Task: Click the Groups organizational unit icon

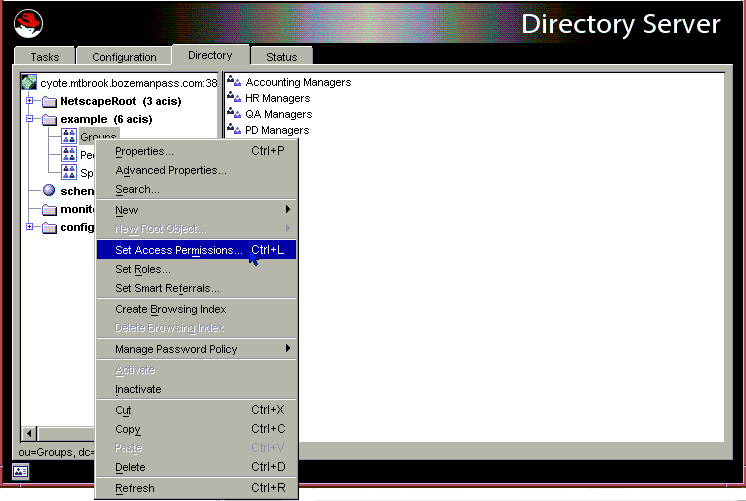Action: (x=69, y=137)
